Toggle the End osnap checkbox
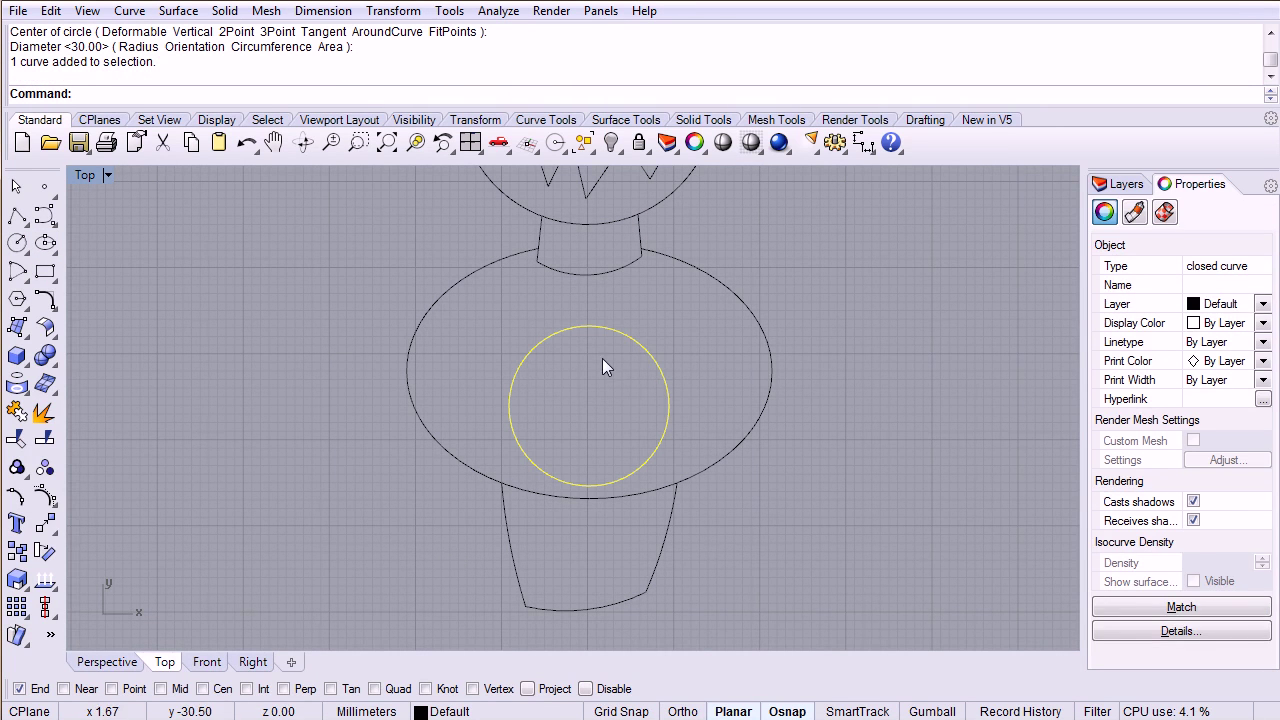Viewport: 1280px width, 720px height. click(19, 689)
